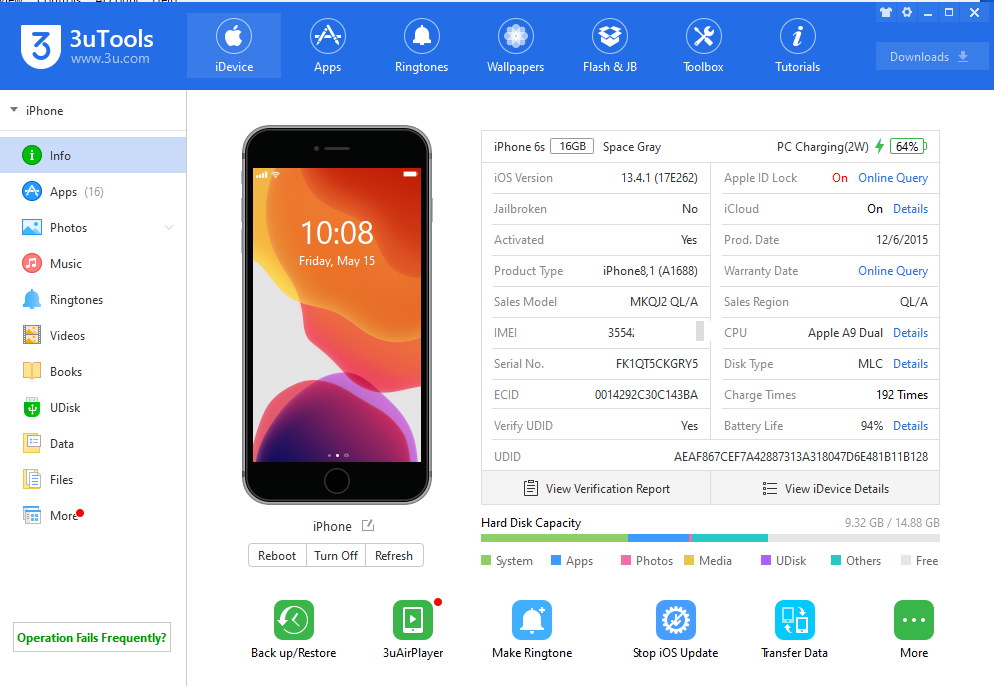Screen dimensions: 994x686
Task: Select Data in the sidebar
Action: pyautogui.click(x=93, y=444)
